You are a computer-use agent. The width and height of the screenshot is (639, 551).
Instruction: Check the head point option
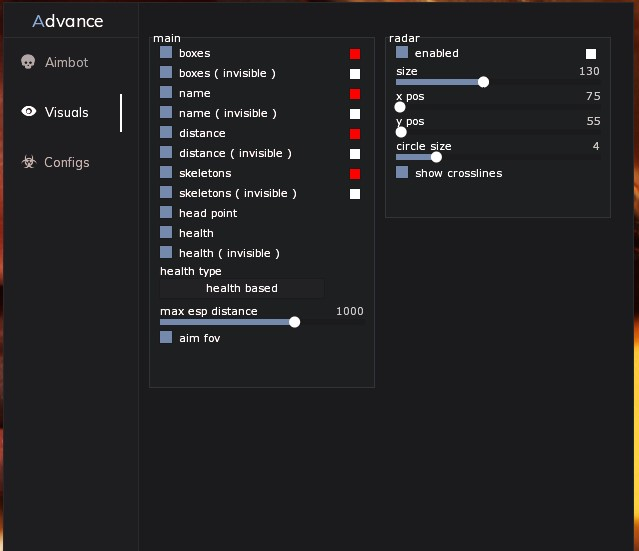(166, 213)
